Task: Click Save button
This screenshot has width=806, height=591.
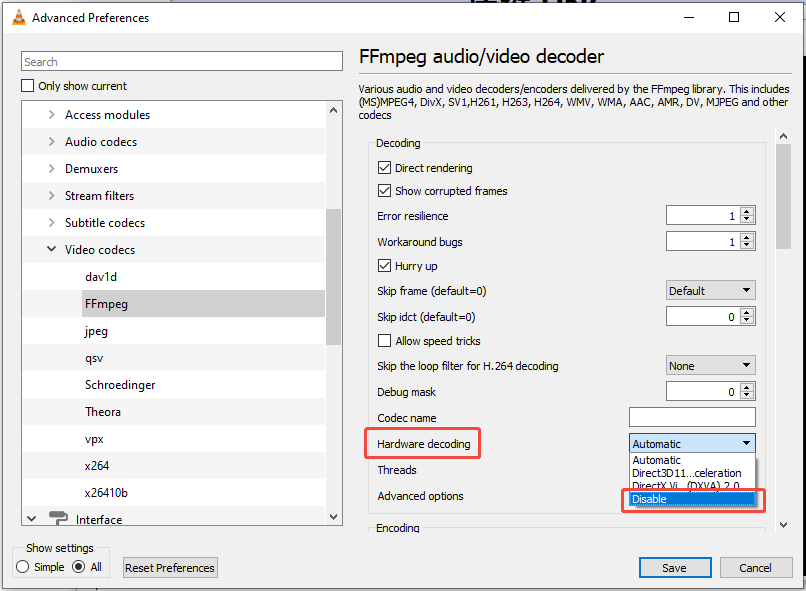Action: [675, 567]
